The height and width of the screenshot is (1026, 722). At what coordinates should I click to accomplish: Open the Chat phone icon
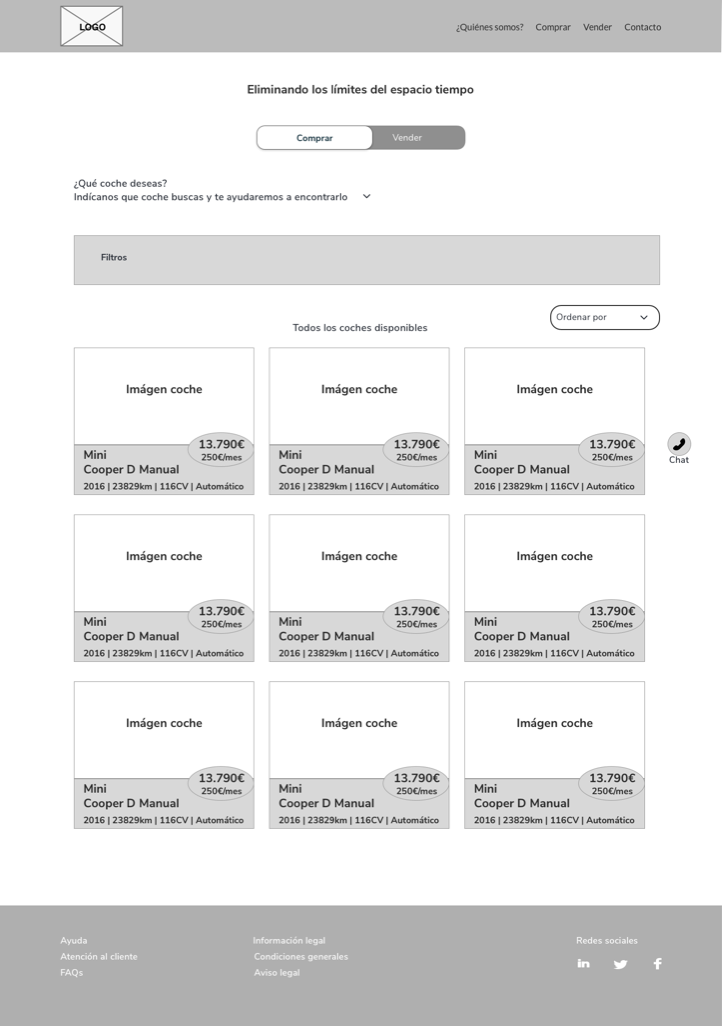pos(679,444)
